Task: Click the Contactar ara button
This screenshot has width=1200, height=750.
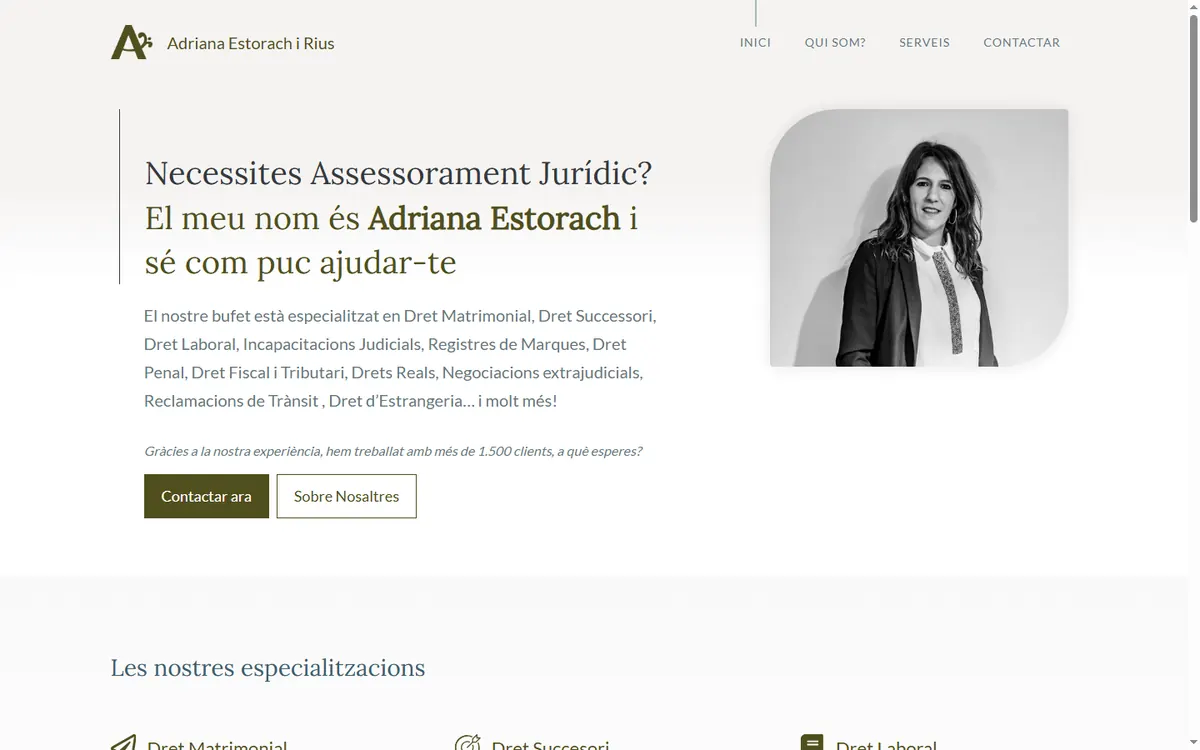Action: (x=206, y=496)
